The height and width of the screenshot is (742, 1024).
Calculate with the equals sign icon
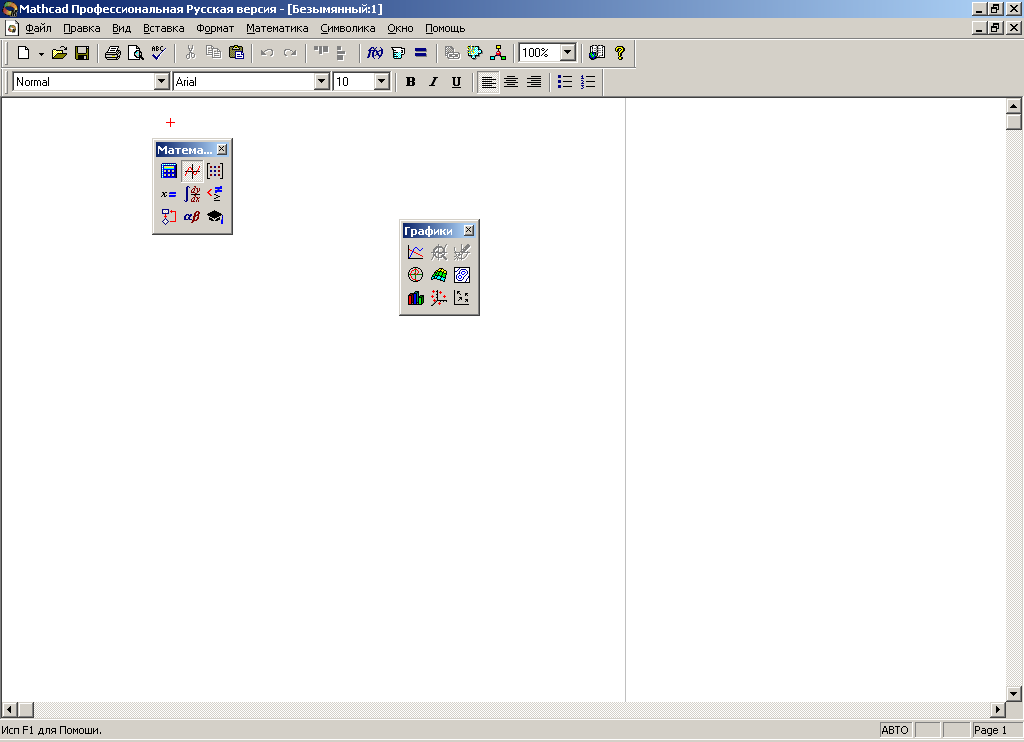[x=421, y=53]
